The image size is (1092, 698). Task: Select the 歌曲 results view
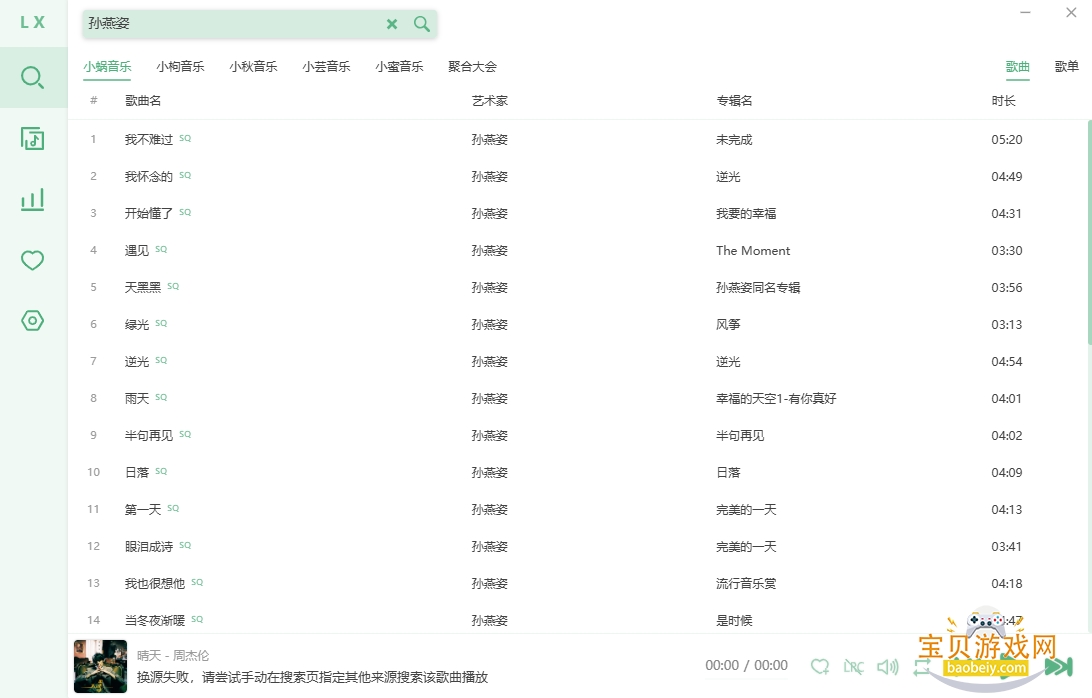(x=1017, y=67)
